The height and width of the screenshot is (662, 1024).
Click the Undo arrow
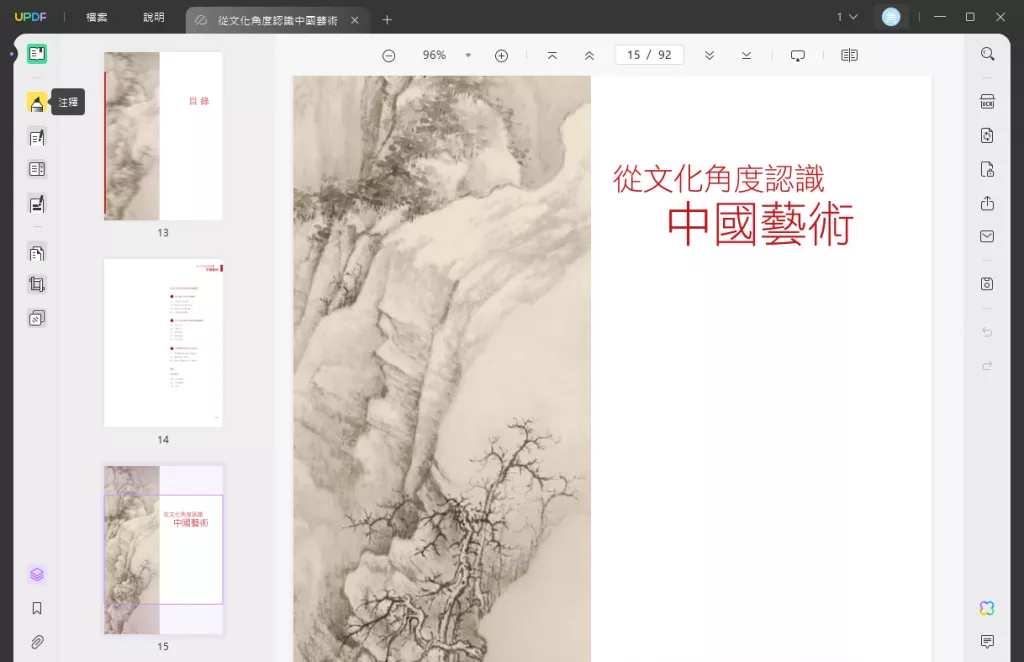(x=987, y=332)
